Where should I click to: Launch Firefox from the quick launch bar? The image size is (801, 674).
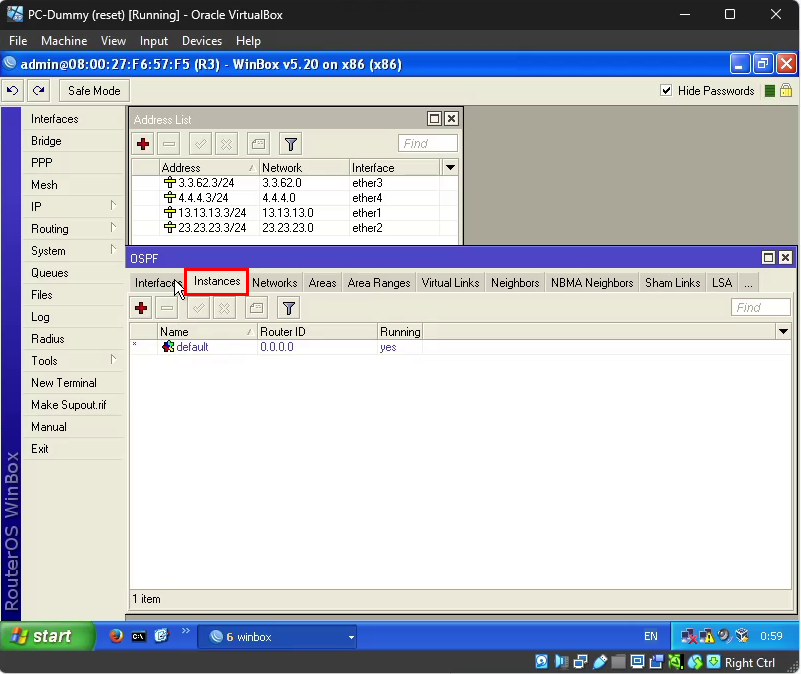pyautogui.click(x=116, y=636)
